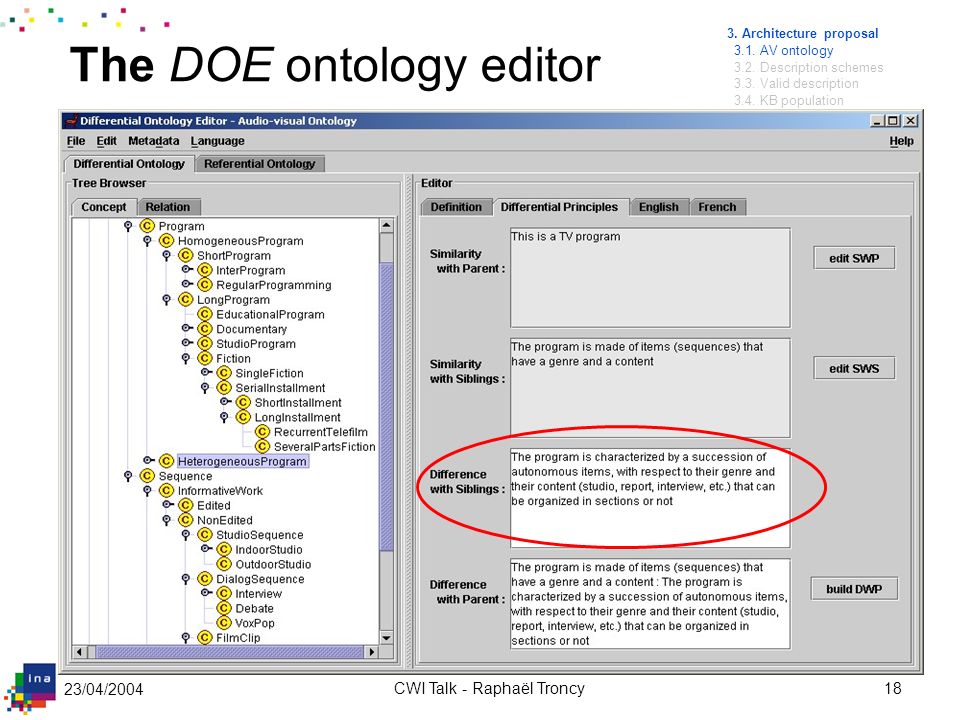The image size is (960, 720).
Task: Click the concept icon beside ShortProgram
Action: coord(186,255)
